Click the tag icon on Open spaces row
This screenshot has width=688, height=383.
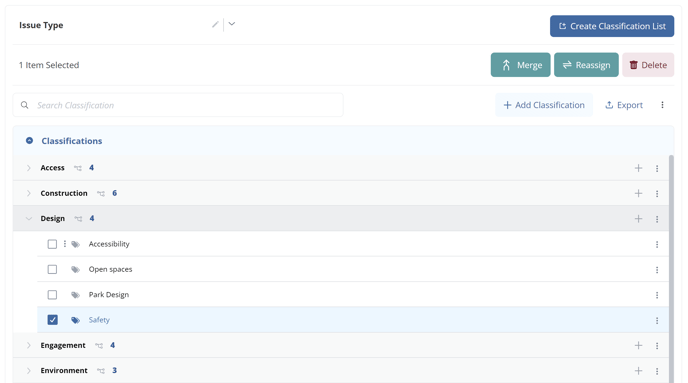pos(75,270)
